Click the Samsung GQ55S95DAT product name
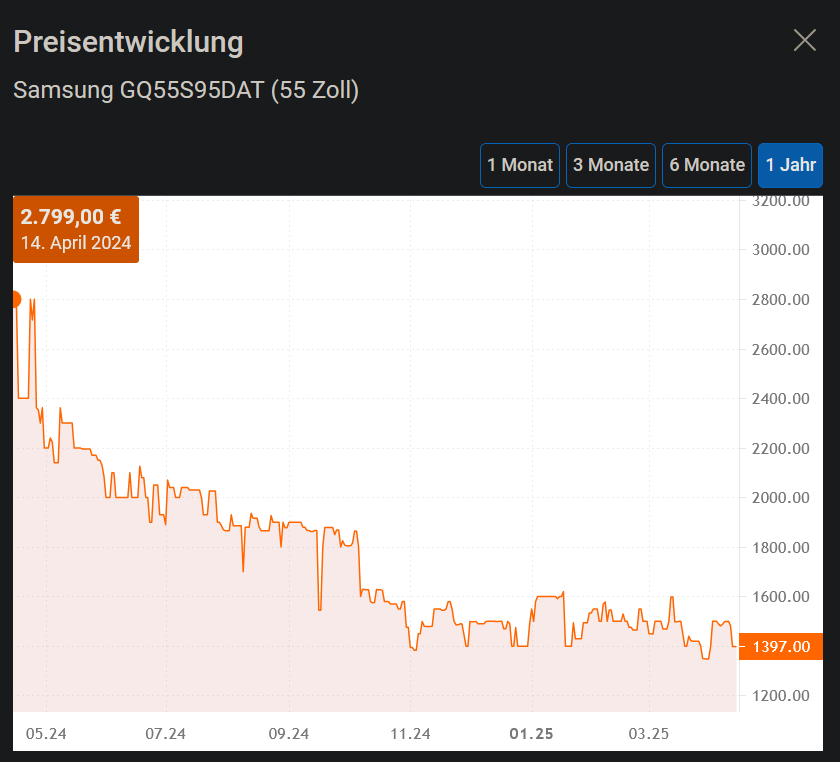The width and height of the screenshot is (840, 762). [x=186, y=90]
